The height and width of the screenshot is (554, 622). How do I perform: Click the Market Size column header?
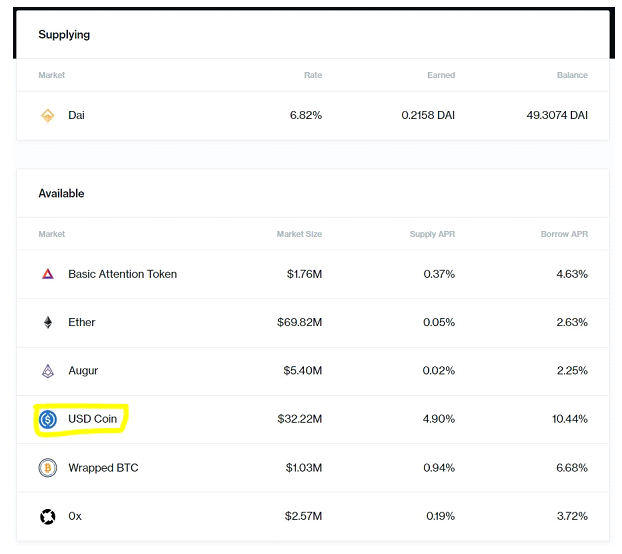(299, 234)
